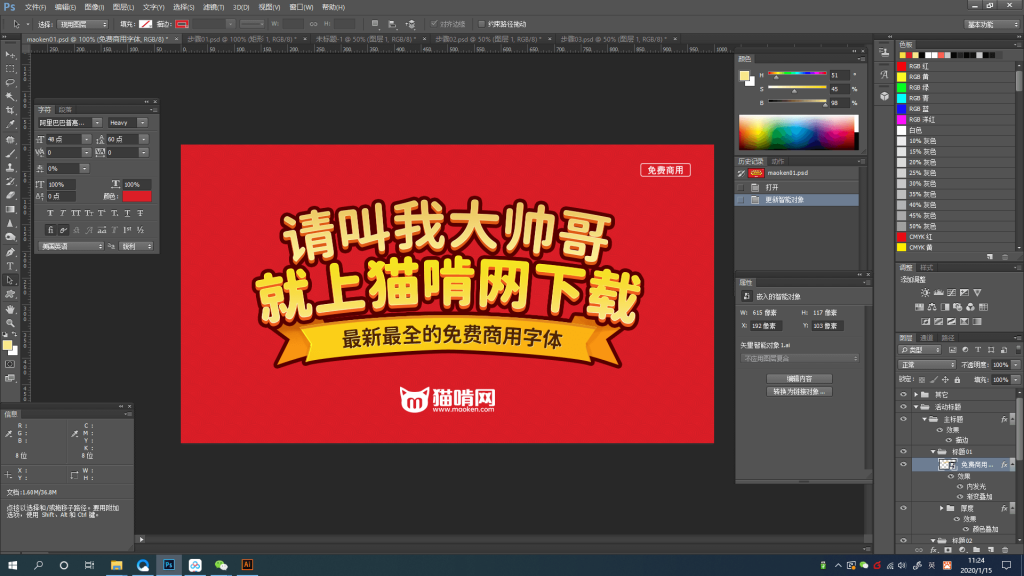Click the X position field in Properties
1024x576 pixels.
coord(764,326)
